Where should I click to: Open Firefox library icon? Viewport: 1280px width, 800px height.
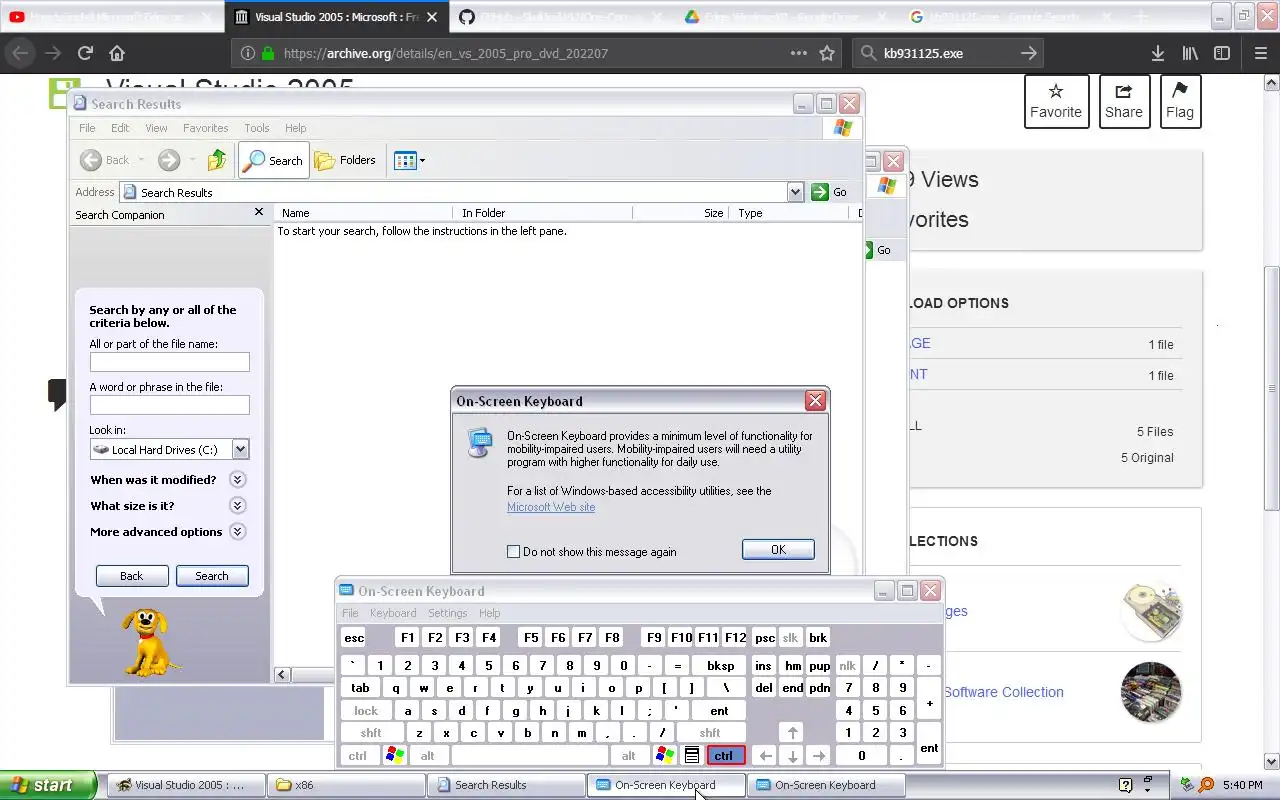pos(1190,53)
